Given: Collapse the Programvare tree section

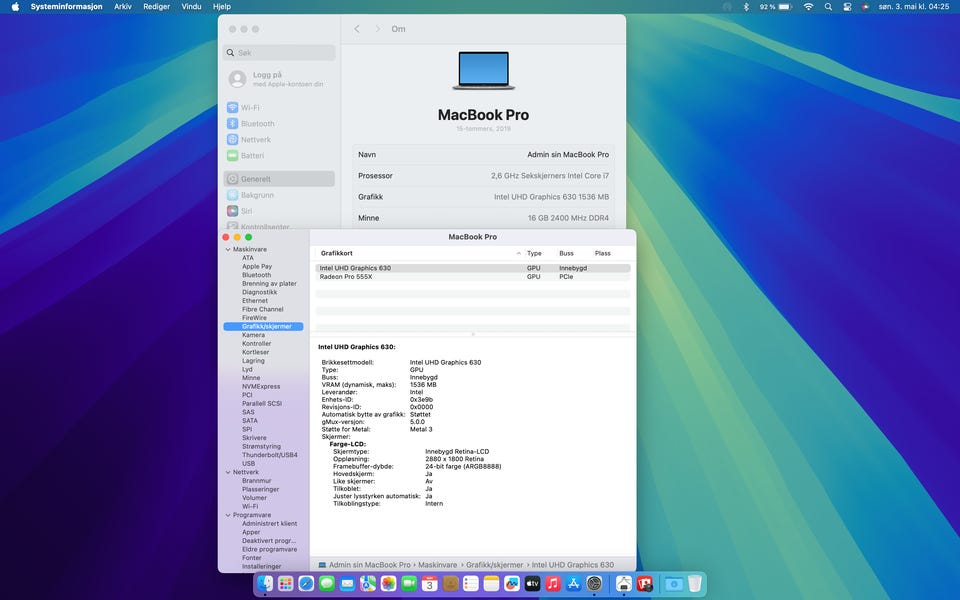Looking at the screenshot, I should point(228,516).
